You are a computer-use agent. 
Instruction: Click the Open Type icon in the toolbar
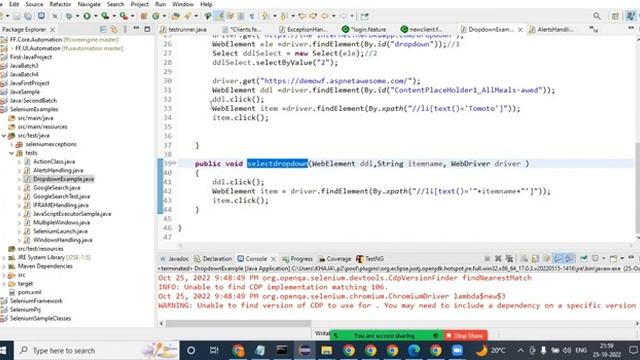pos(176,16)
